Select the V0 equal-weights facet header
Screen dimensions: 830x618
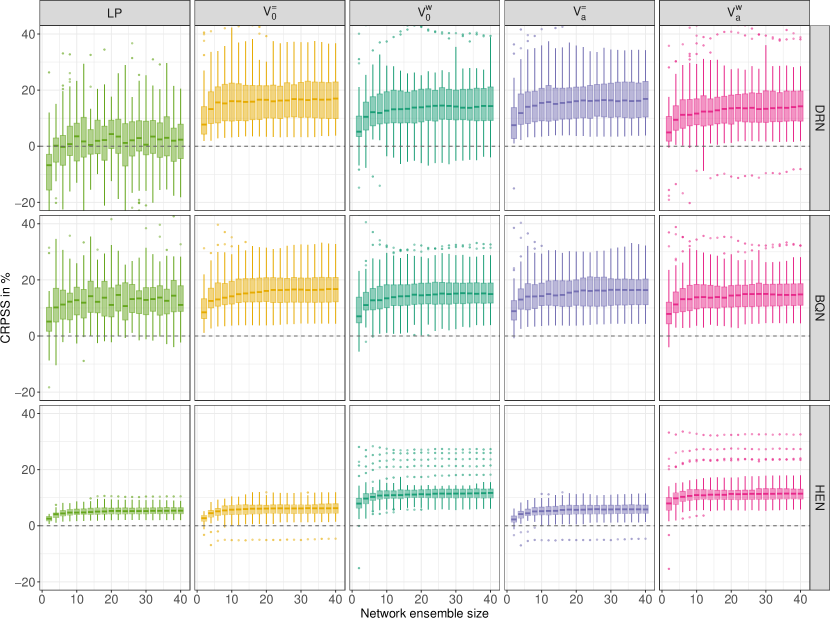pos(269,13)
